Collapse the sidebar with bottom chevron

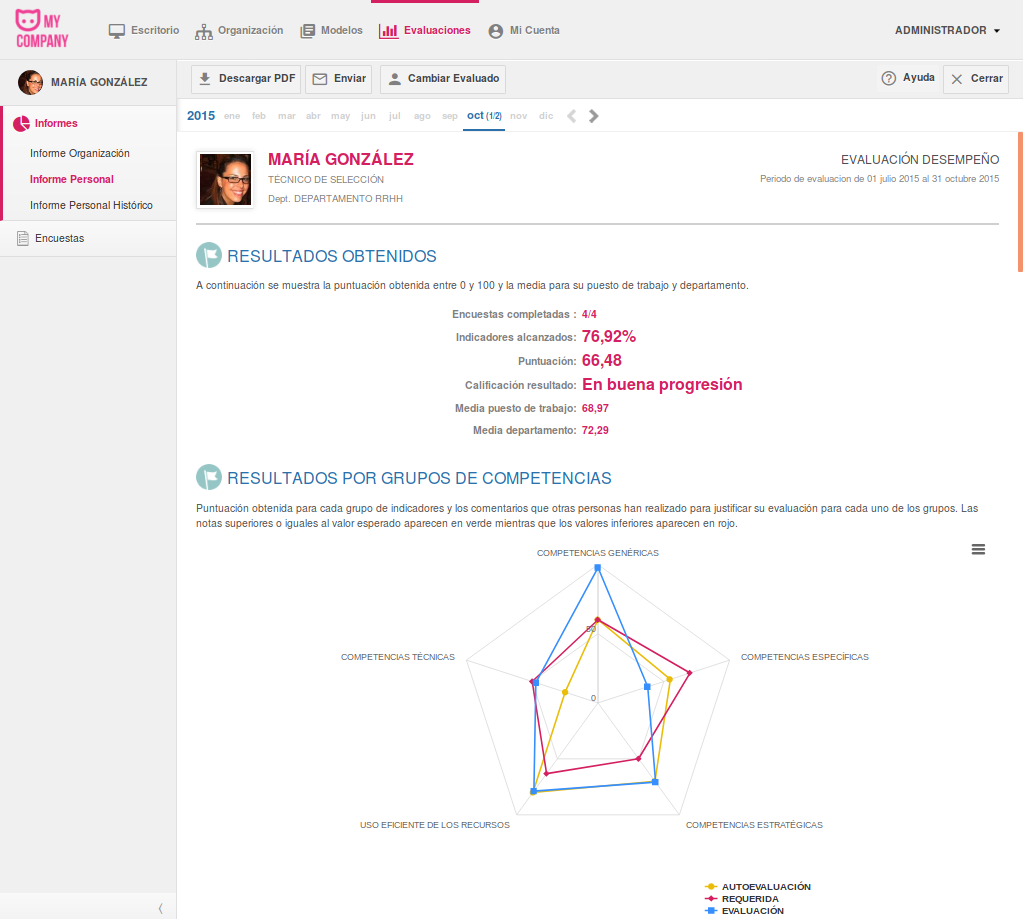coord(160,909)
